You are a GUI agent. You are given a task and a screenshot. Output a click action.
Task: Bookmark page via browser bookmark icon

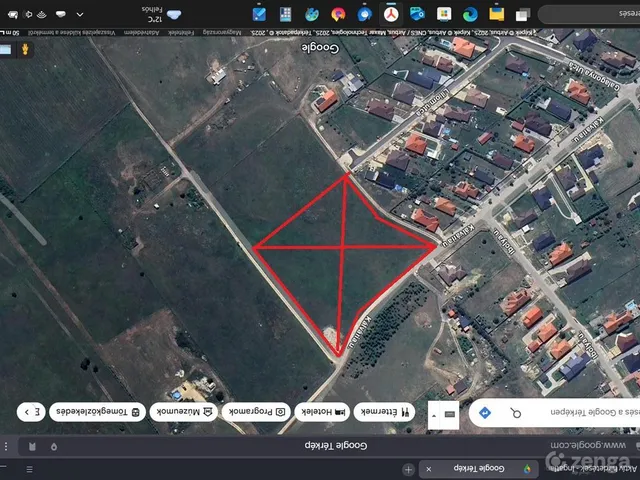[x=32, y=447]
